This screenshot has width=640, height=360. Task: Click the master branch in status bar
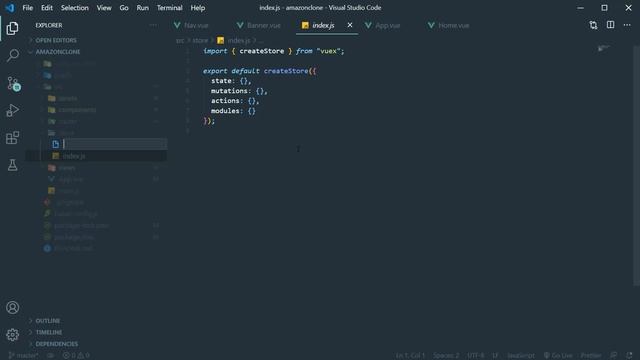pos(23,356)
